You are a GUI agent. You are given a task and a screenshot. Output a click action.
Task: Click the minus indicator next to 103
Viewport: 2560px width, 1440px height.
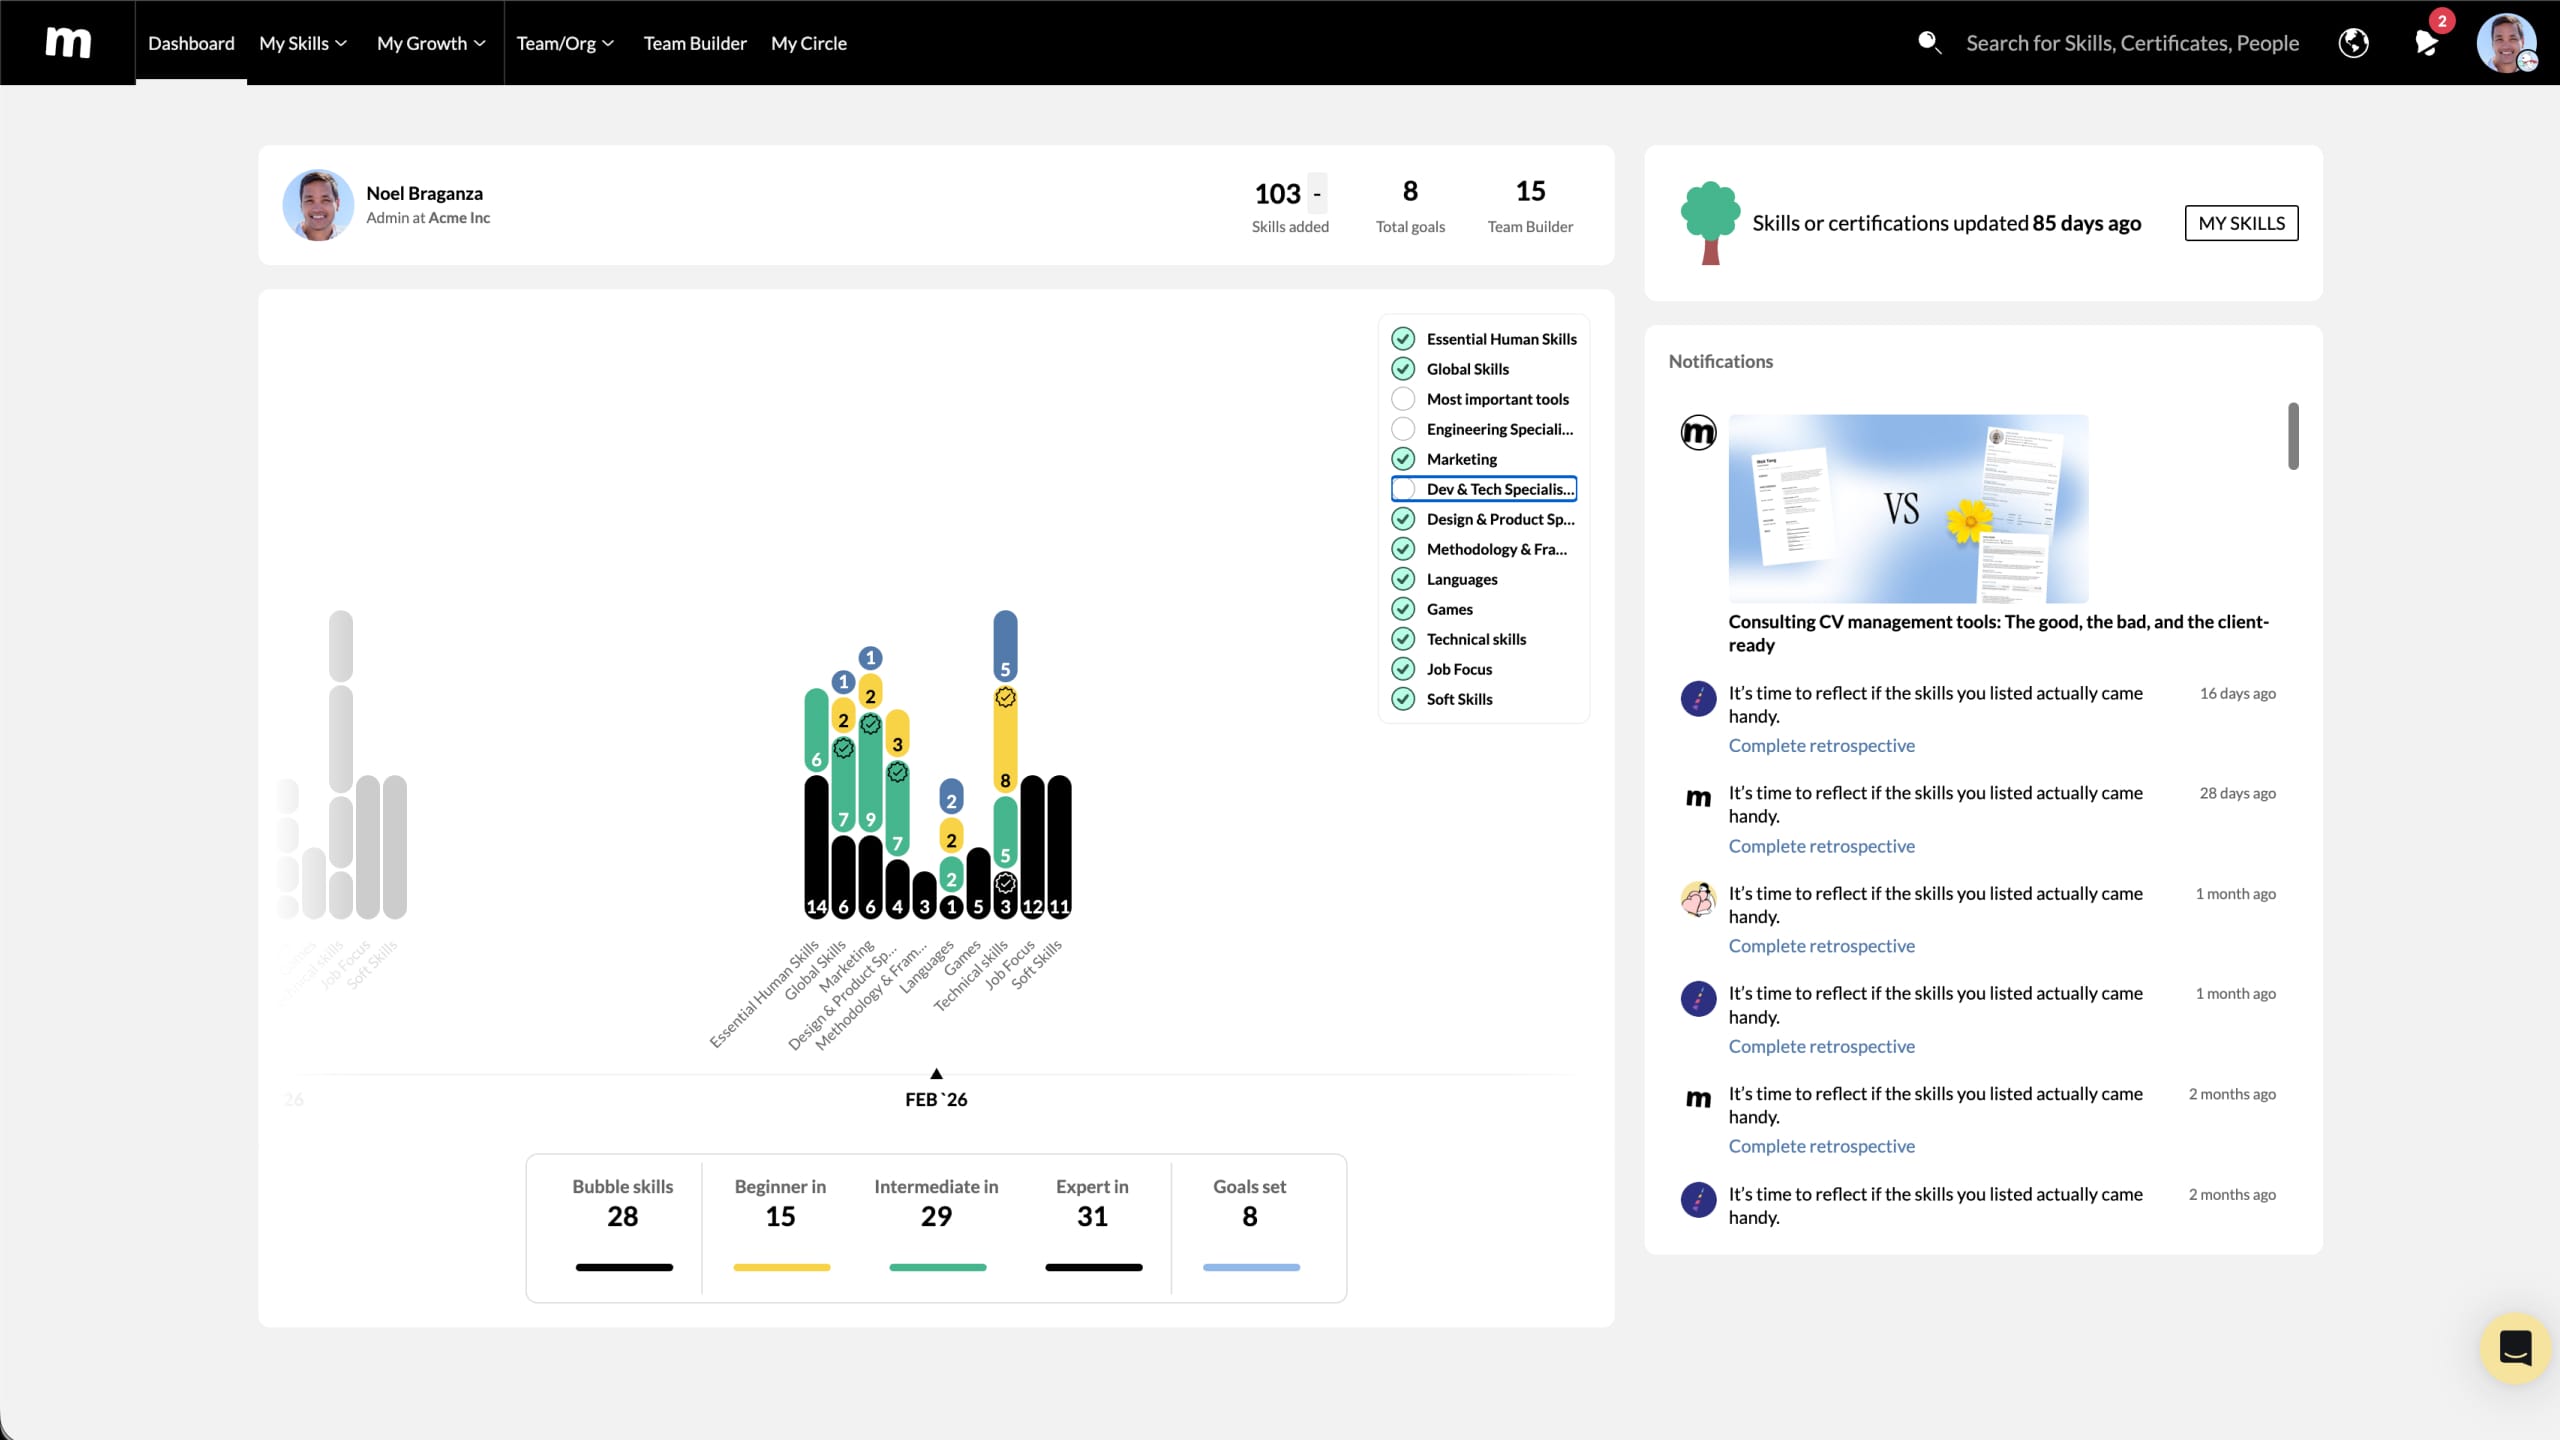[x=1317, y=193]
